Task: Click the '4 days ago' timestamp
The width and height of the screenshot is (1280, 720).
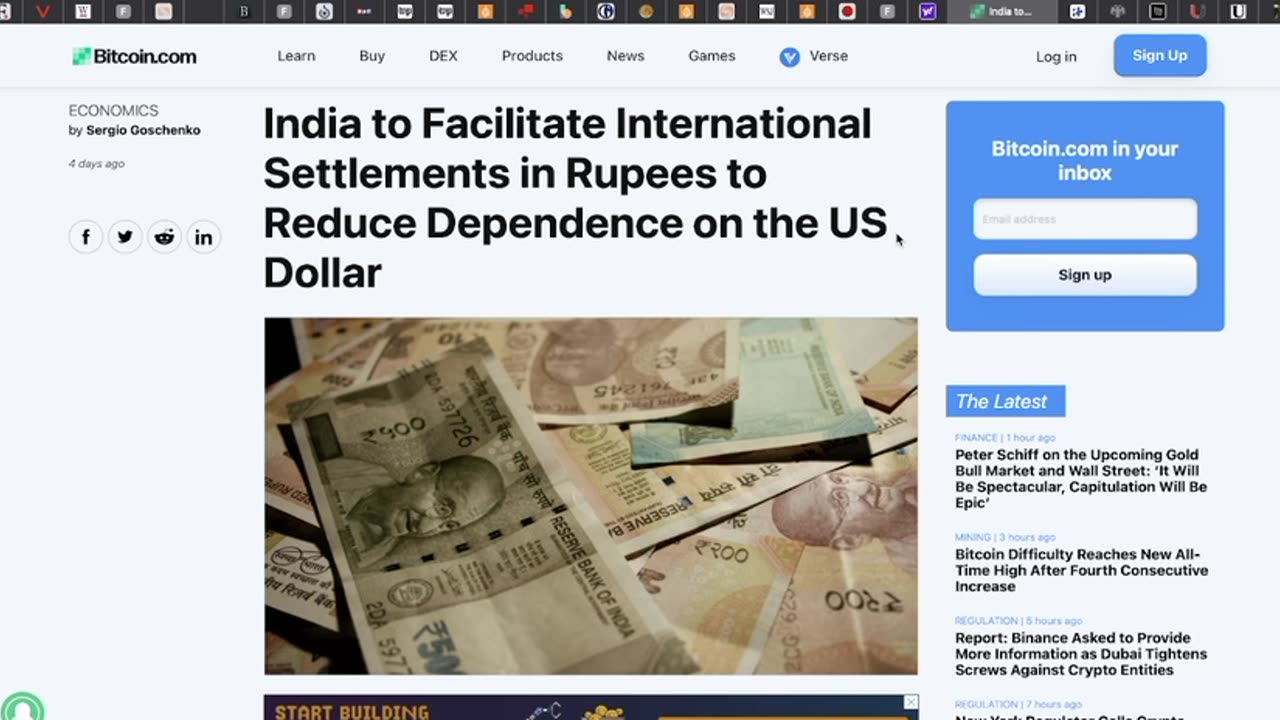Action: tap(96, 164)
